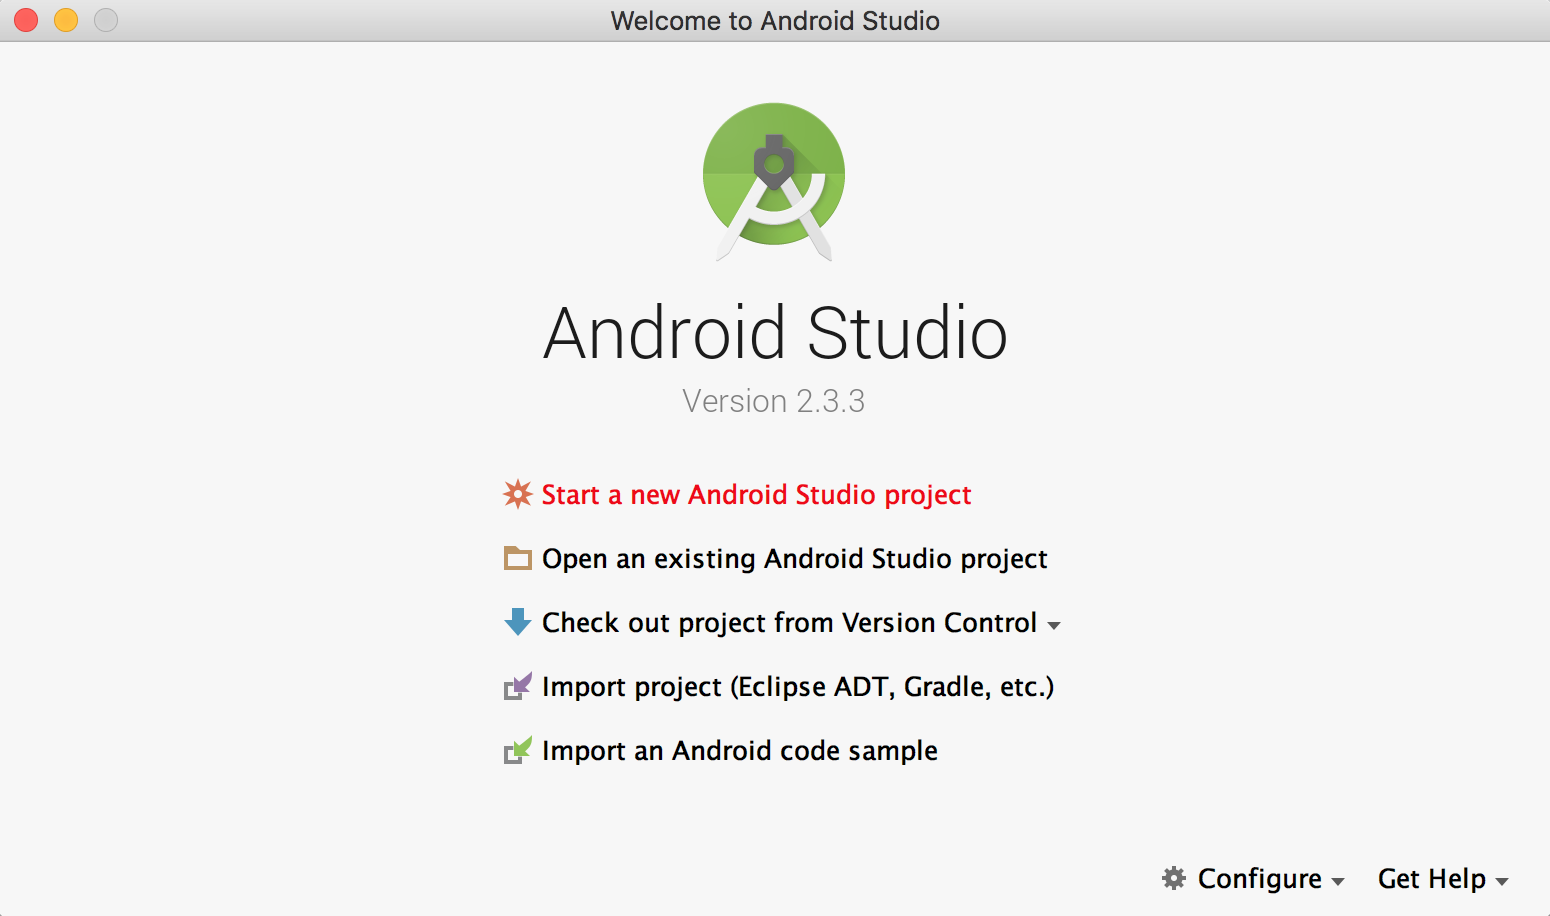This screenshot has height=916, width=1550.
Task: Select Start a new Android Studio project
Action: 756,494
